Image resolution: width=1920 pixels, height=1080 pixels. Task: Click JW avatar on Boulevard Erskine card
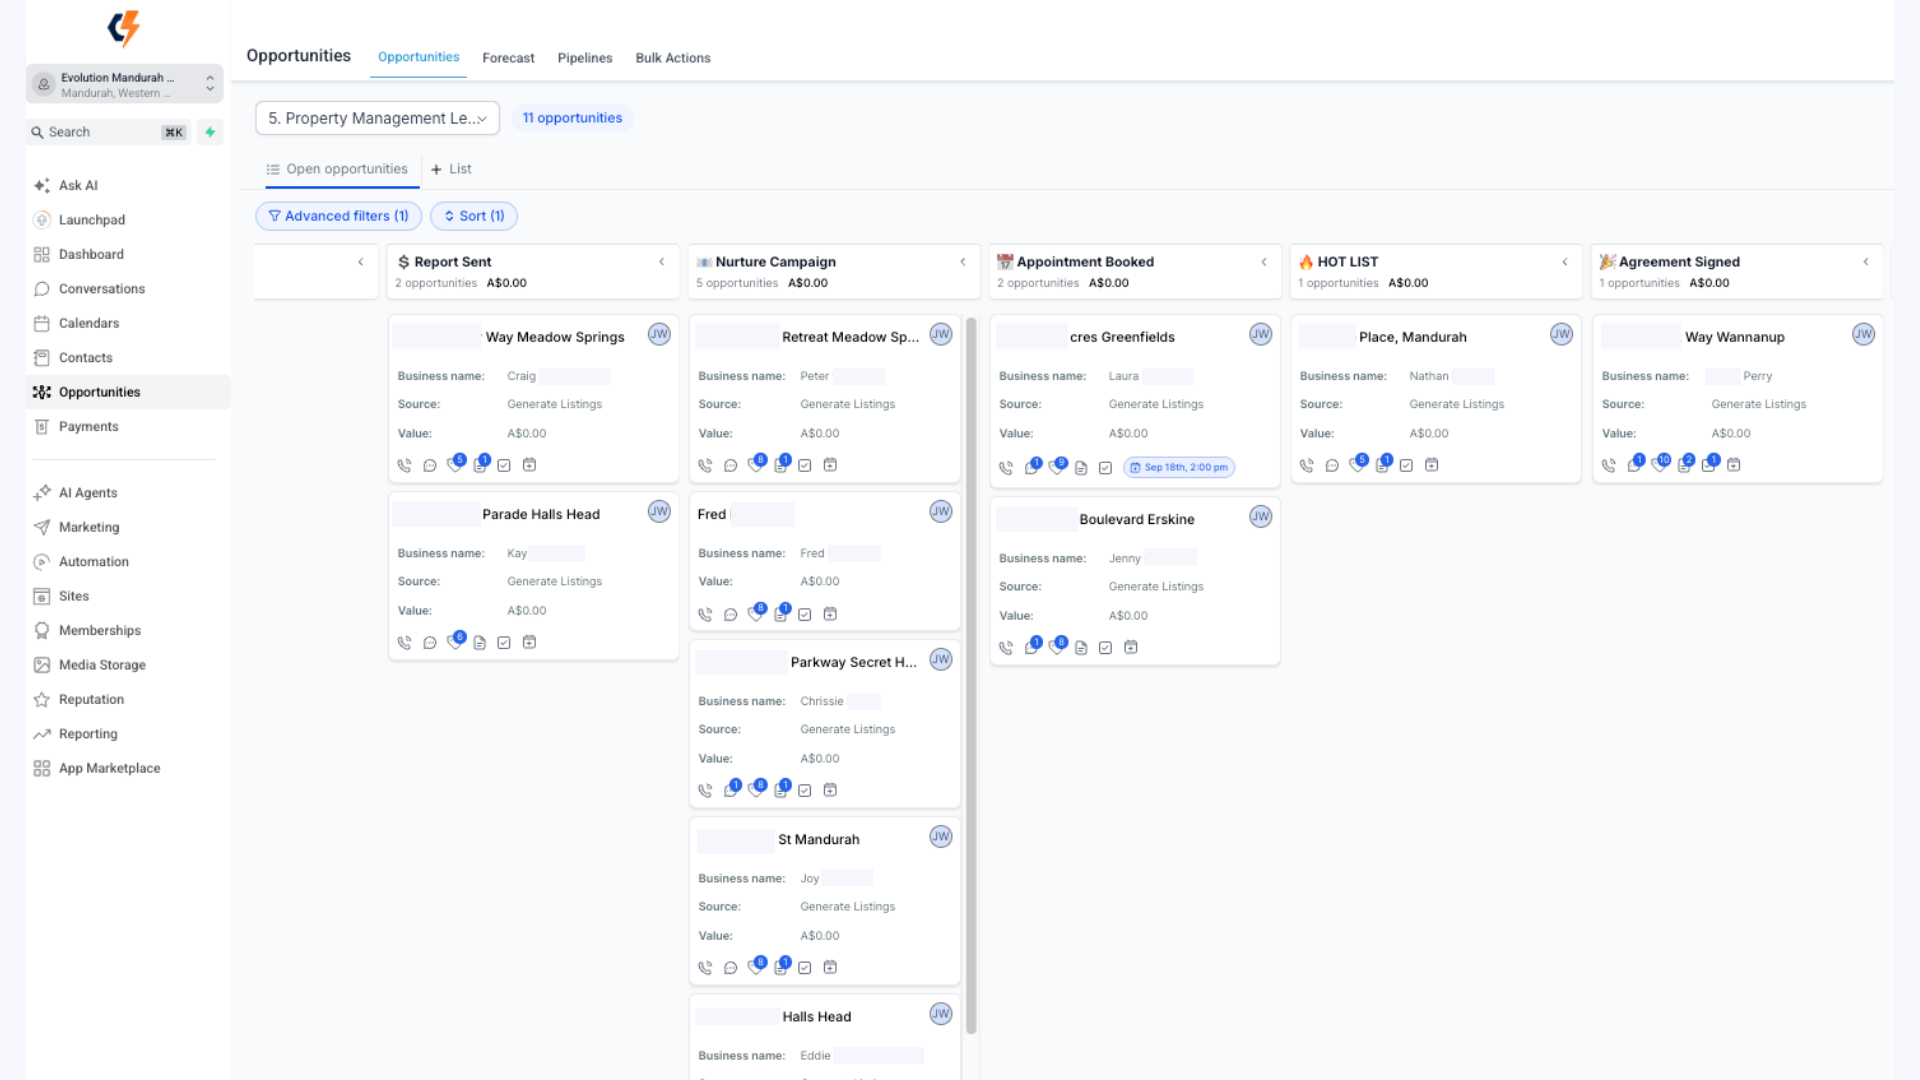click(x=1260, y=517)
